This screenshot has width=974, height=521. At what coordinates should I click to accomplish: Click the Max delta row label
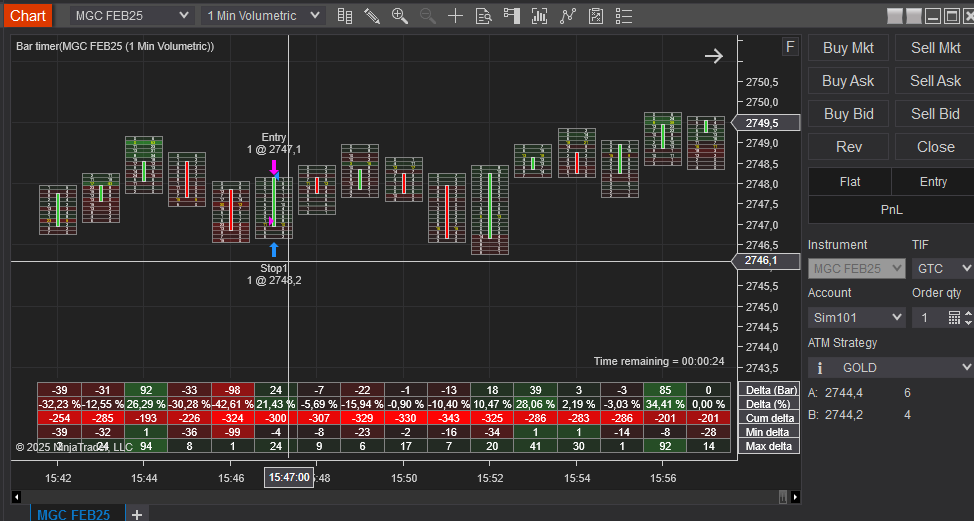769,446
